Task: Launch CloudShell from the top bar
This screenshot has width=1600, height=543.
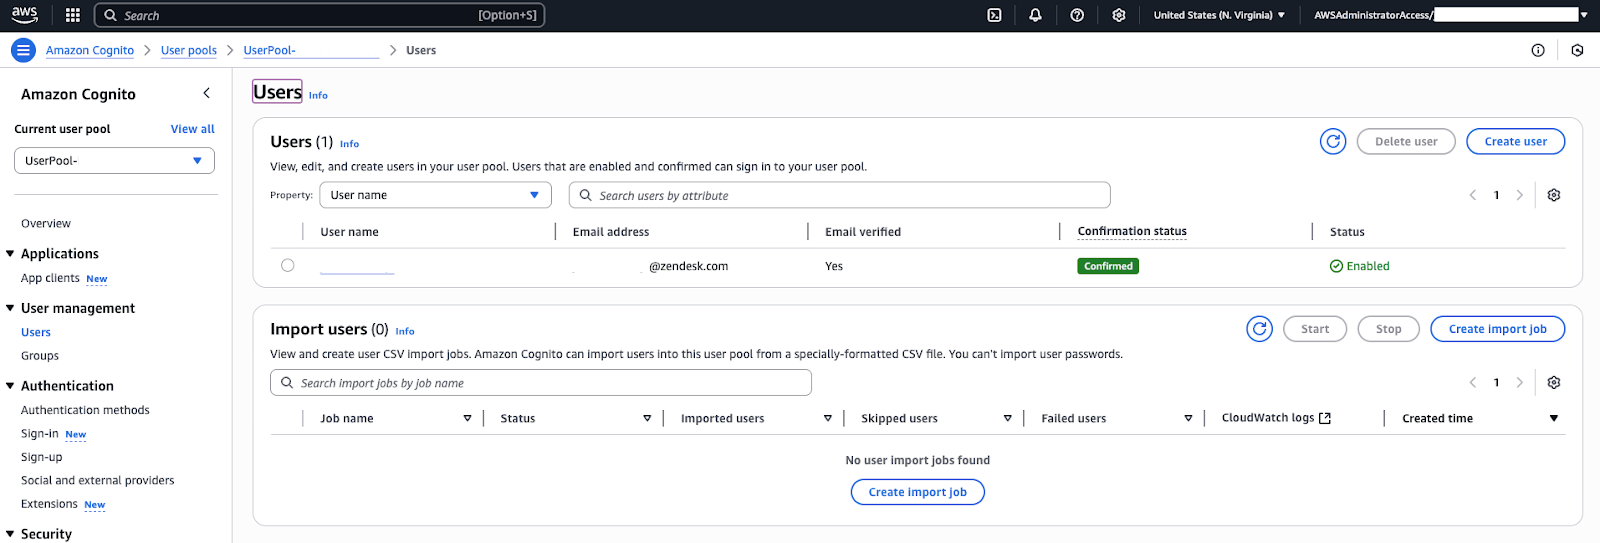Action: point(994,15)
